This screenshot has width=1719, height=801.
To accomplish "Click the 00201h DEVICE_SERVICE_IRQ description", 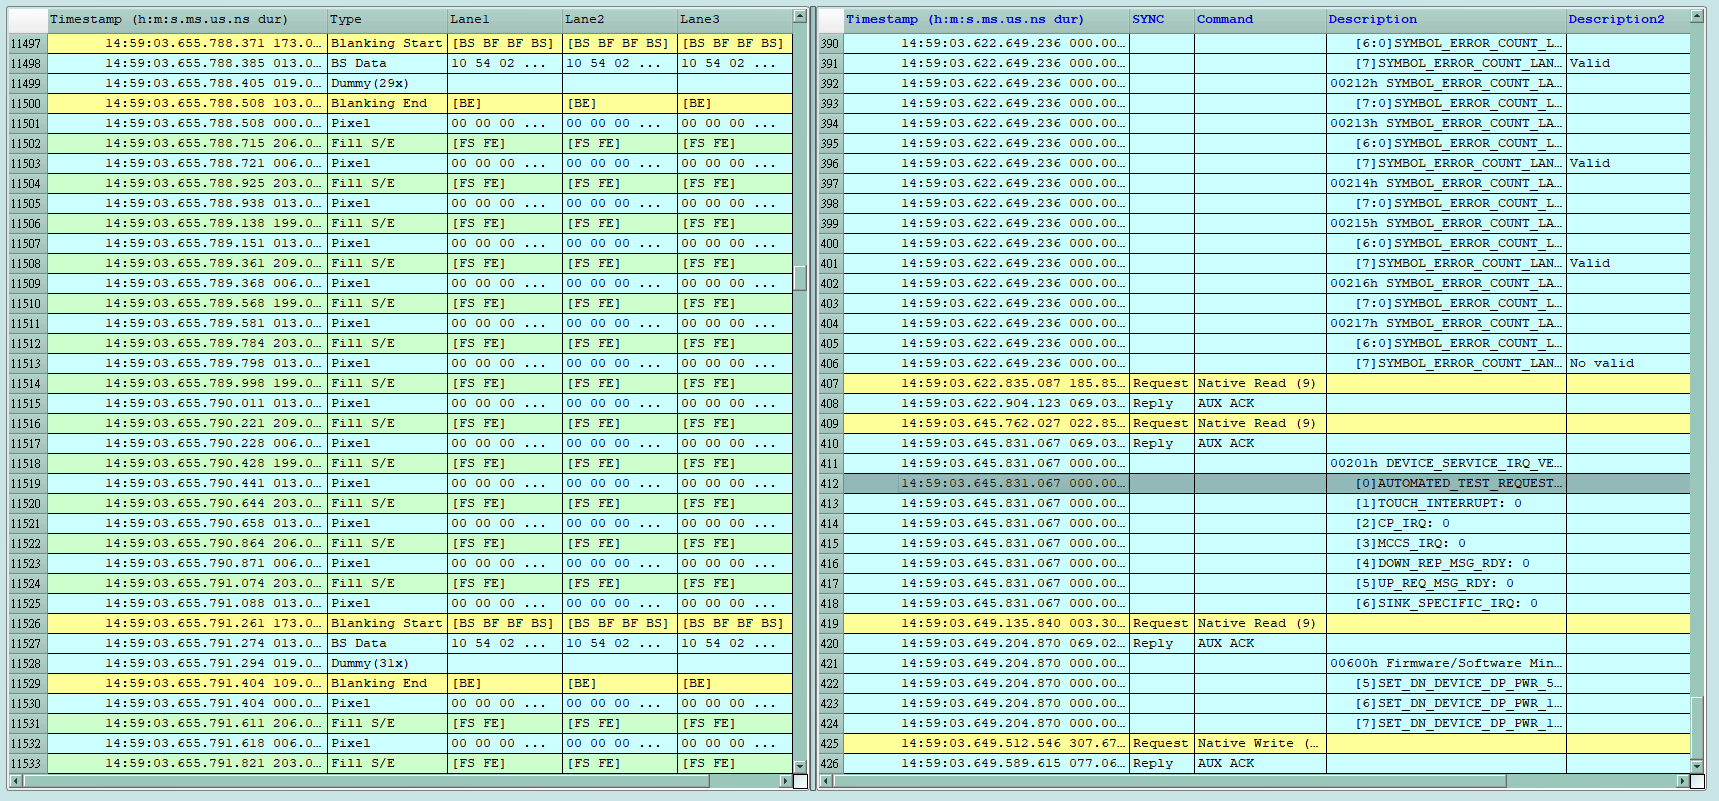I will click(1446, 464).
